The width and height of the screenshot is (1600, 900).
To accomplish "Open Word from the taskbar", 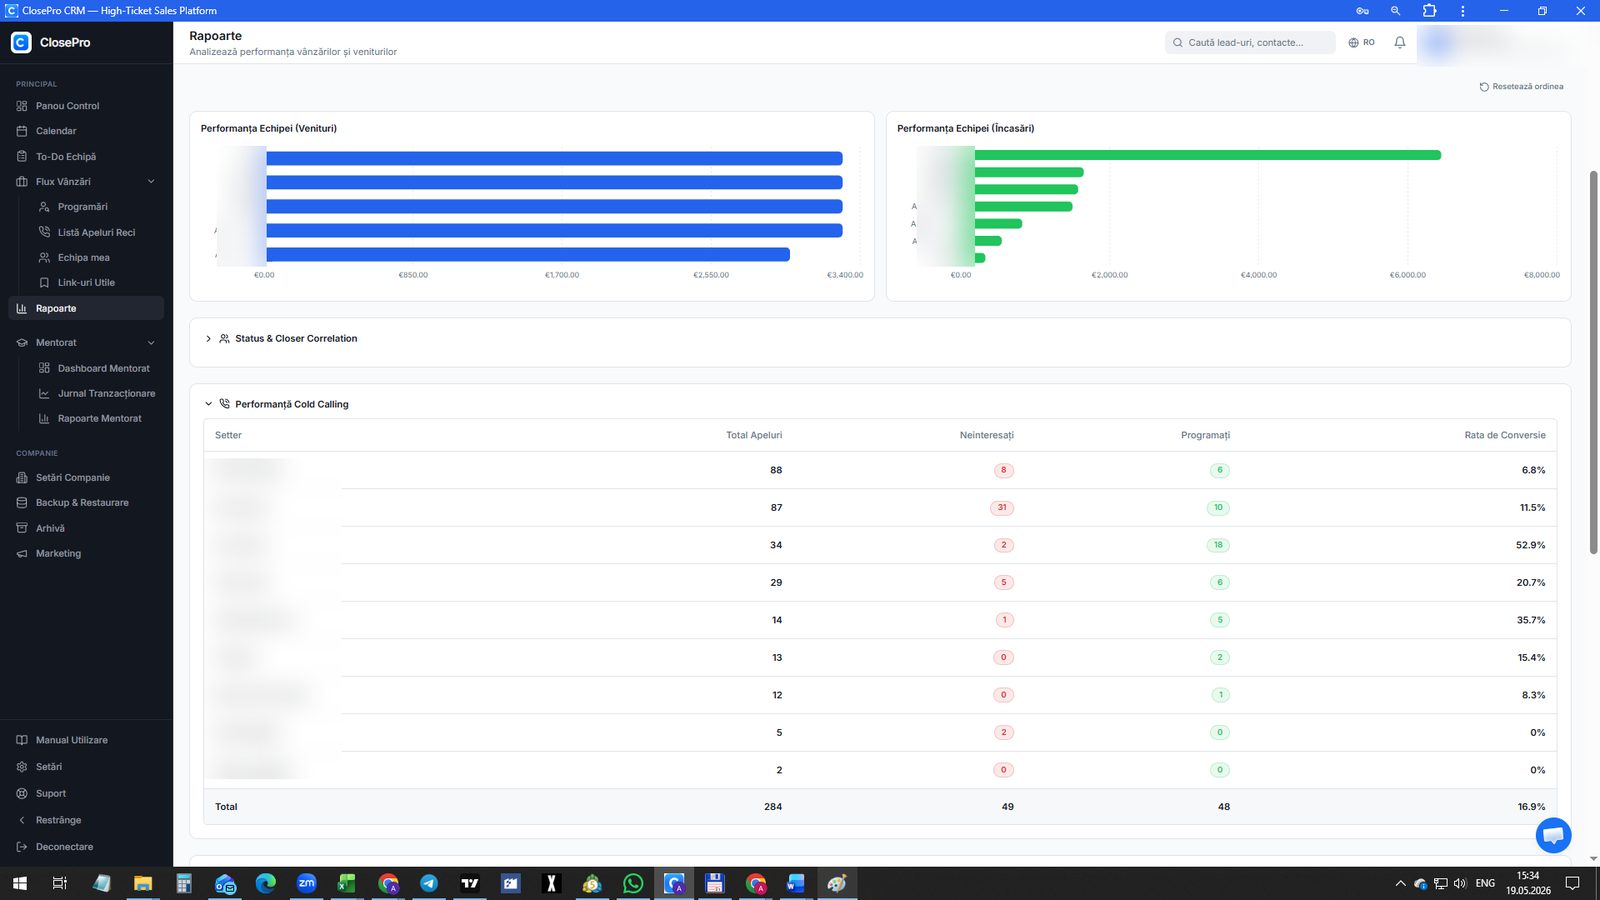I will 796,883.
